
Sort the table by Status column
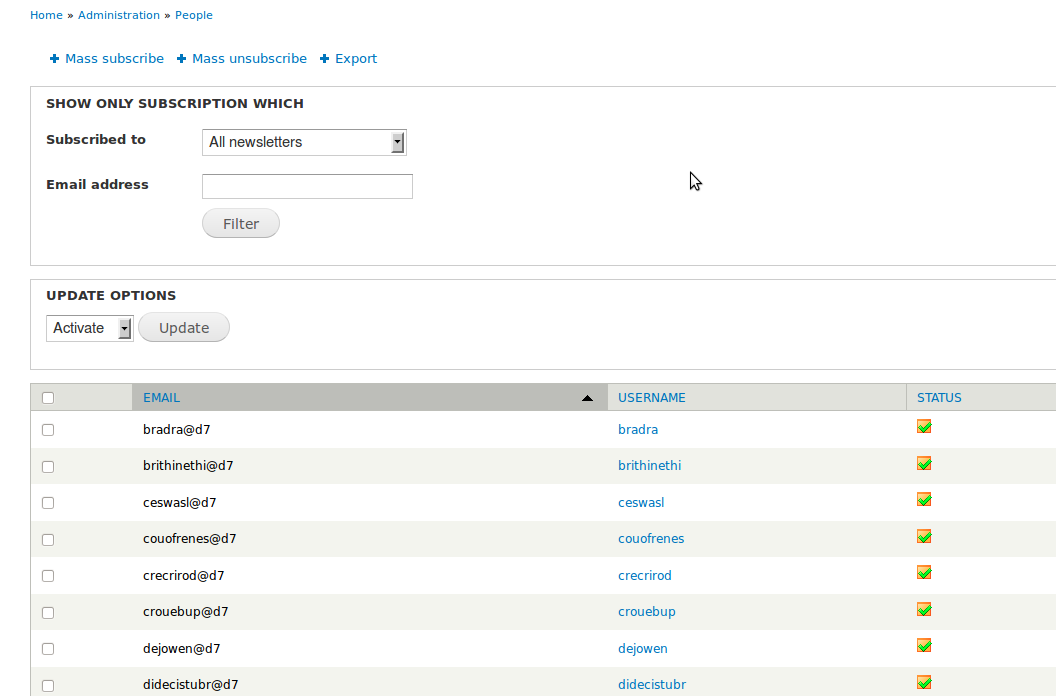pyautogui.click(x=939, y=398)
